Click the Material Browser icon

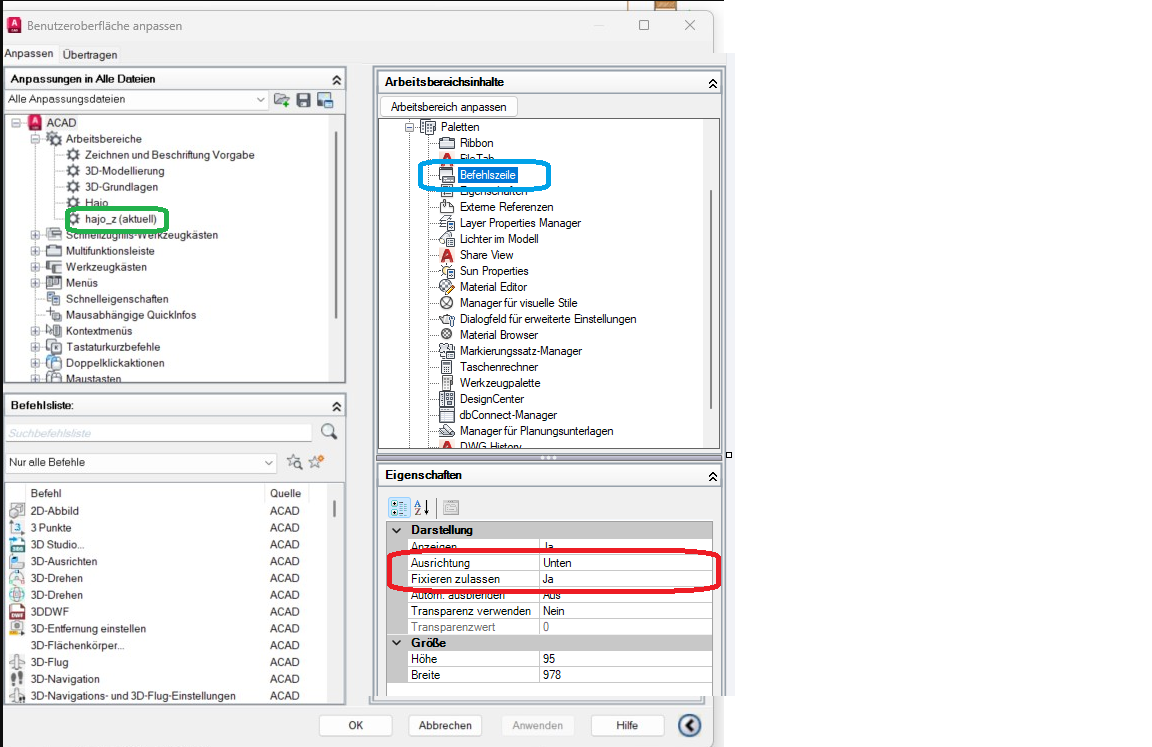(447, 335)
